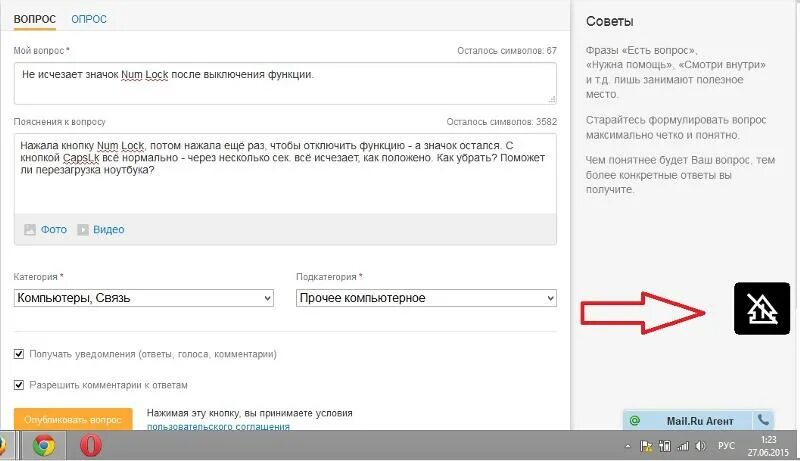Switch to the ОПРОС tab

89,19
